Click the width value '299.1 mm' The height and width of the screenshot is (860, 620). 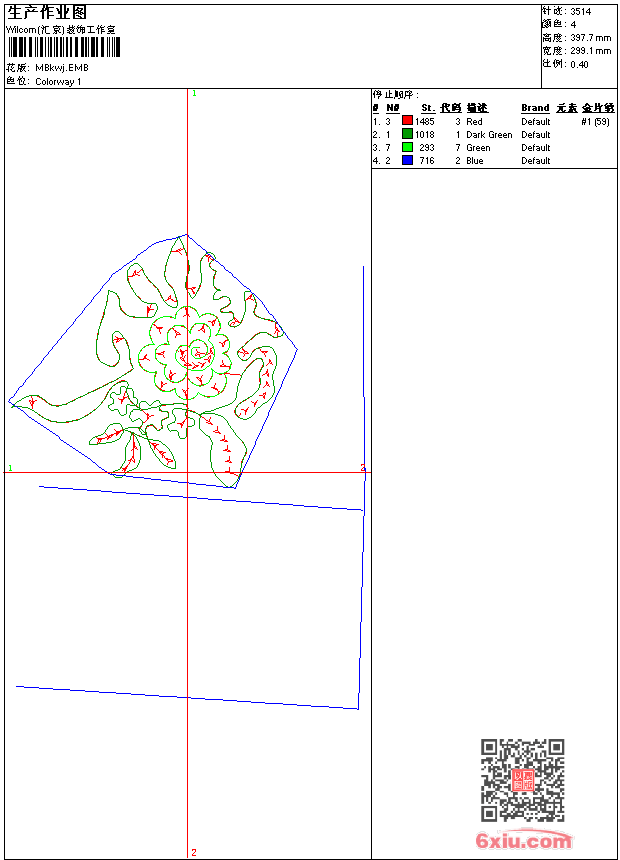pyautogui.click(x=590, y=51)
